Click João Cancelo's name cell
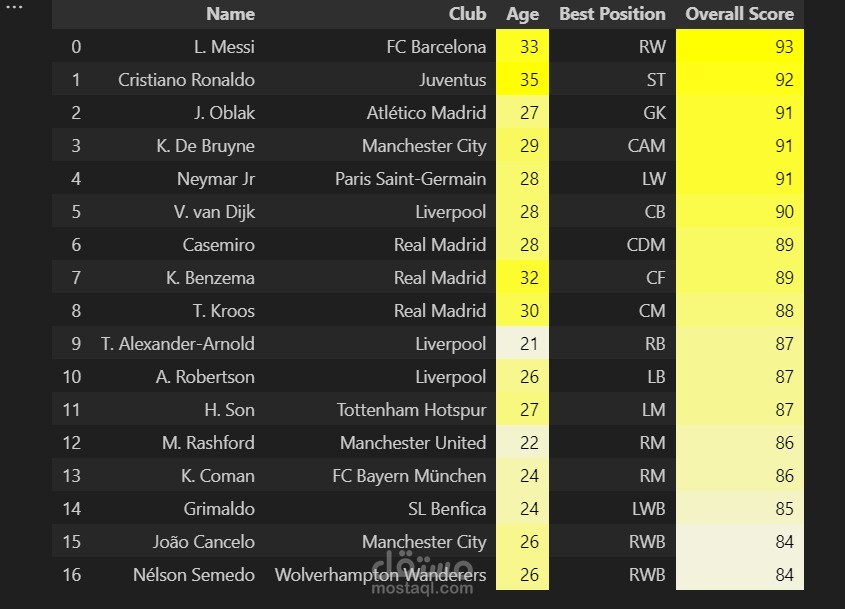845x609 pixels. click(x=203, y=542)
